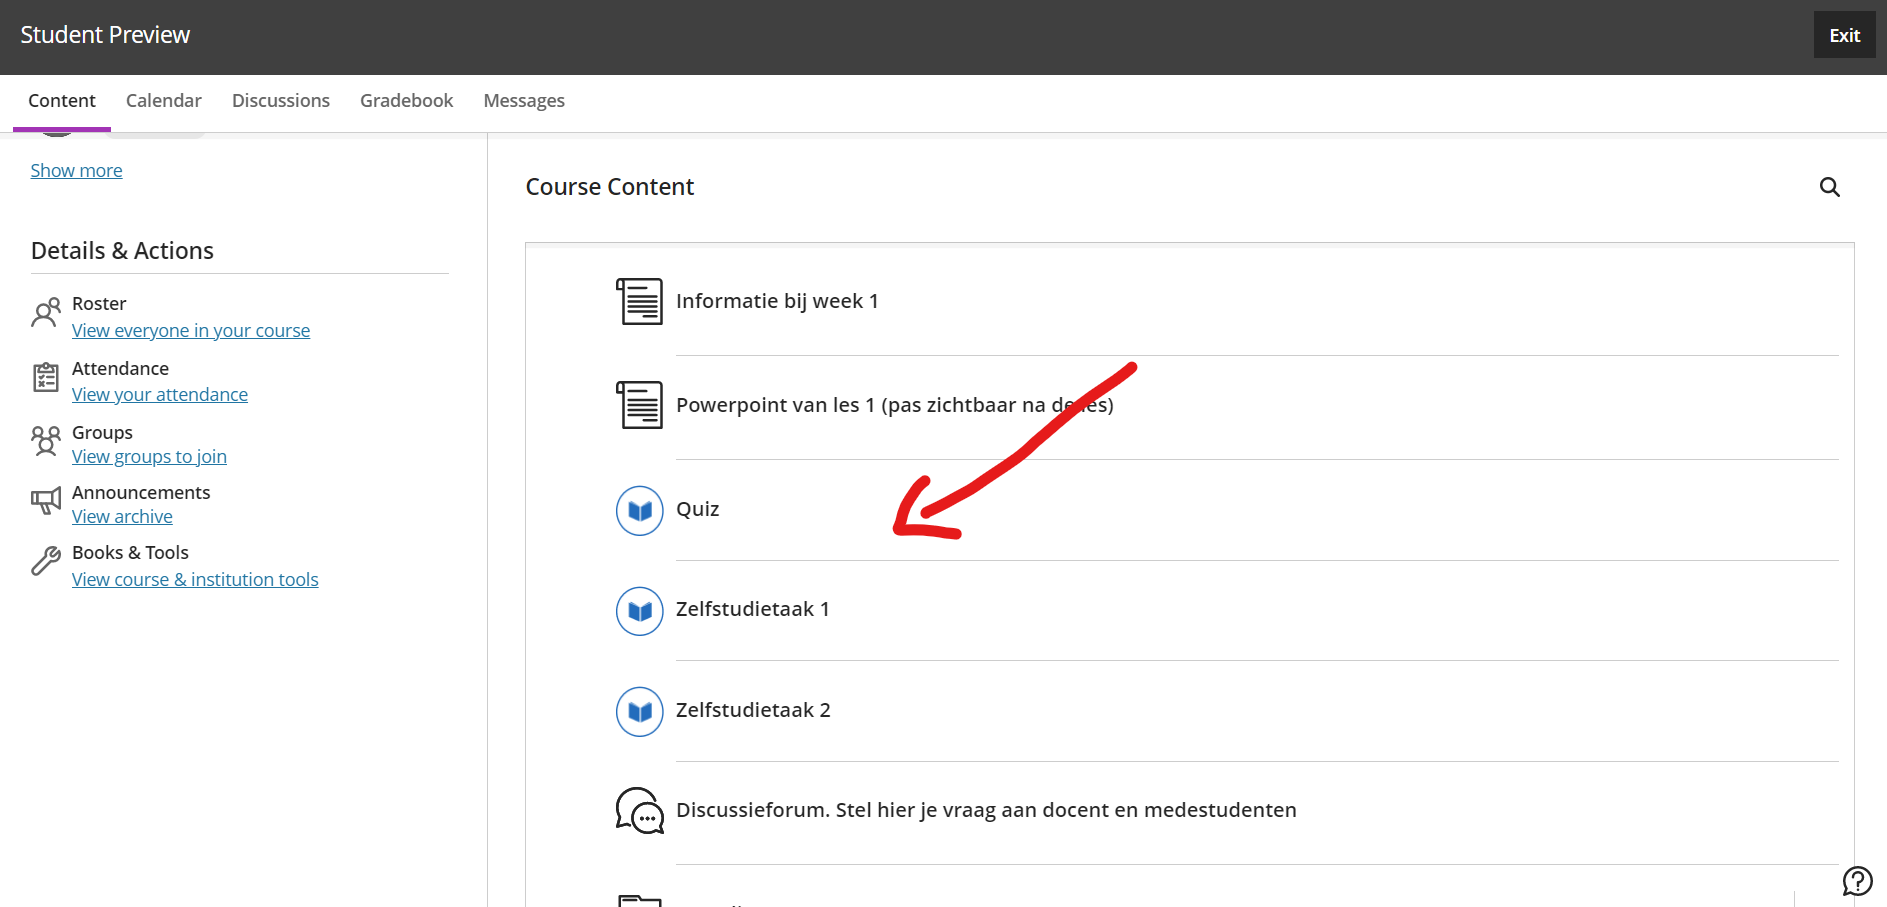Click the Attendance clipboard icon
This screenshot has height=907, width=1887.
pyautogui.click(x=45, y=378)
